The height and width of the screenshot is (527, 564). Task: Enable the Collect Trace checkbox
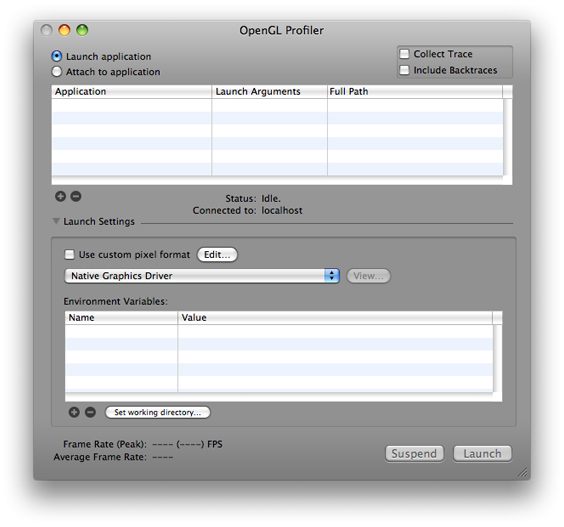click(405, 54)
